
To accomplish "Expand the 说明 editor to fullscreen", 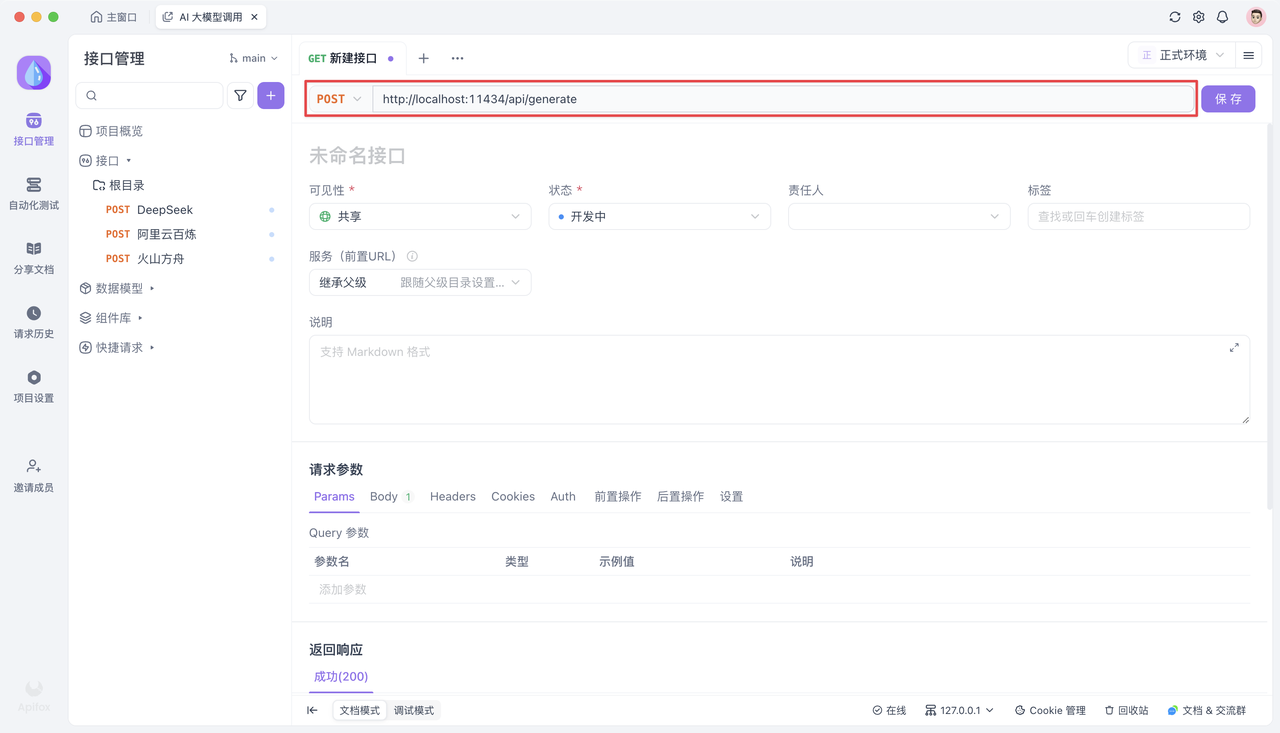I will click(1234, 348).
